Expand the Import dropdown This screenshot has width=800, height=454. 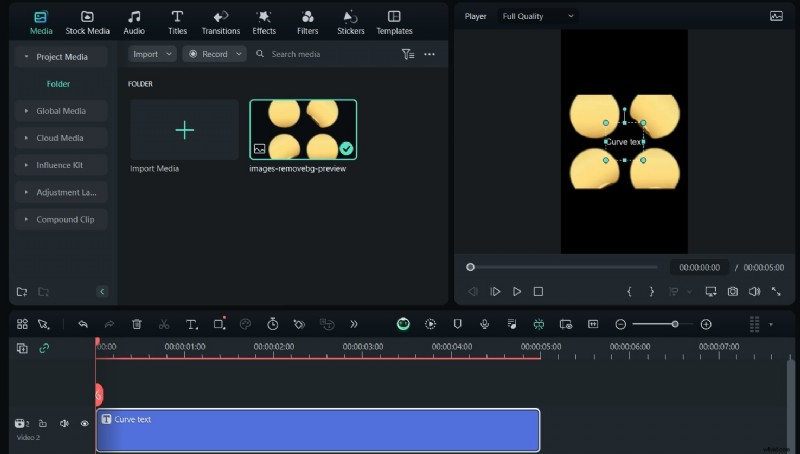pos(151,54)
